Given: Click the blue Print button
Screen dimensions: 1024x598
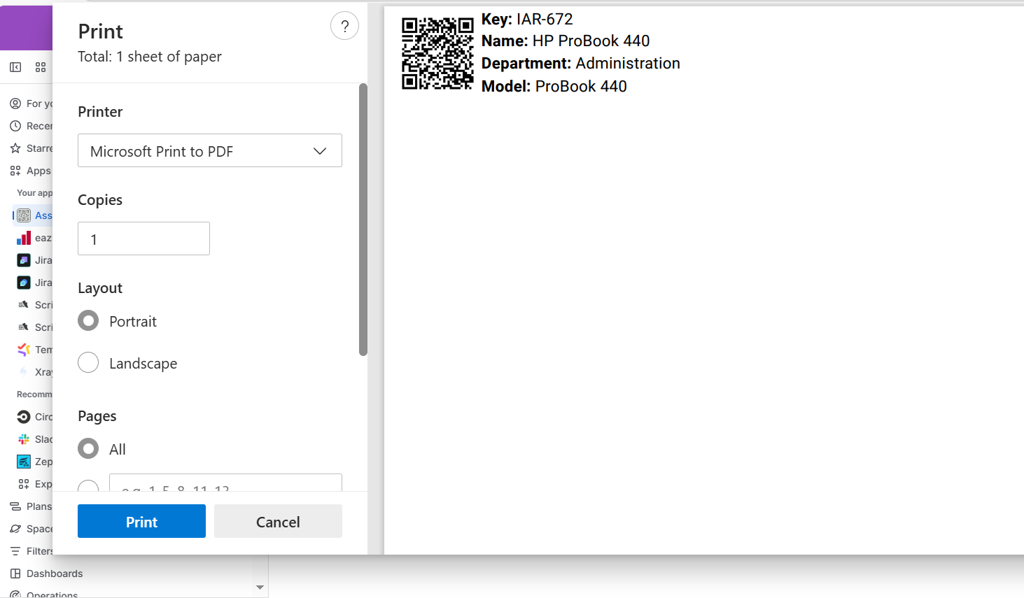Looking at the screenshot, I should point(142,521).
